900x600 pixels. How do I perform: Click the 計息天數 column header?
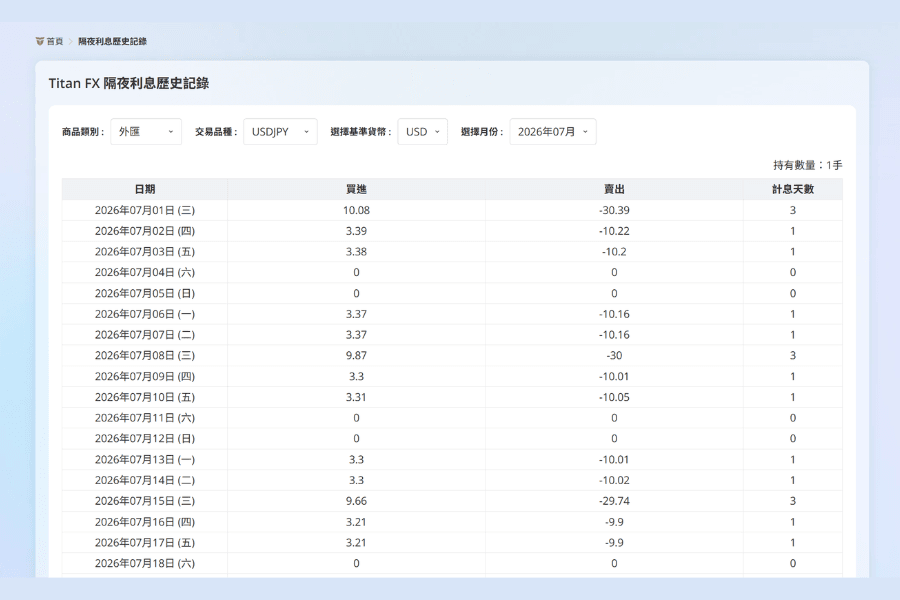pyautogui.click(x=793, y=189)
